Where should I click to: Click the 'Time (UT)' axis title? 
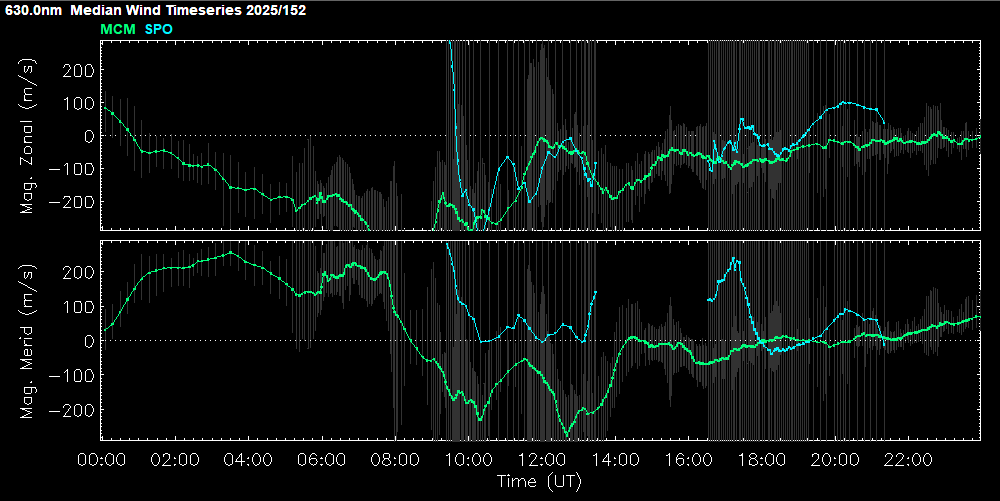pyautogui.click(x=540, y=481)
